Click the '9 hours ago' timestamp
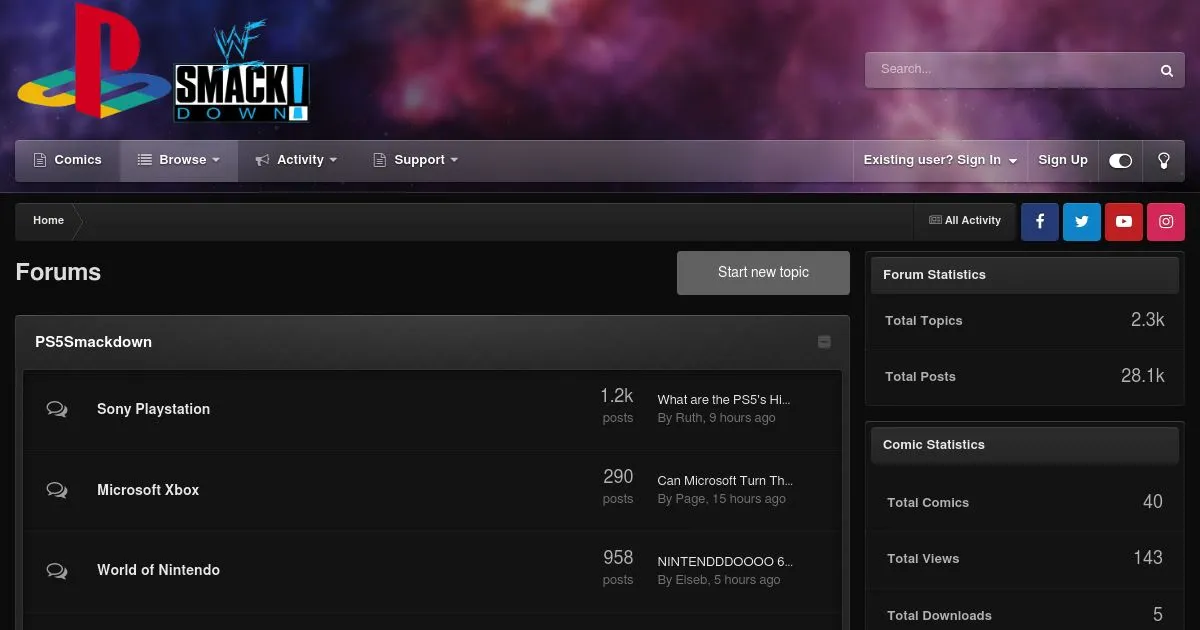The image size is (1200, 630). 742,418
